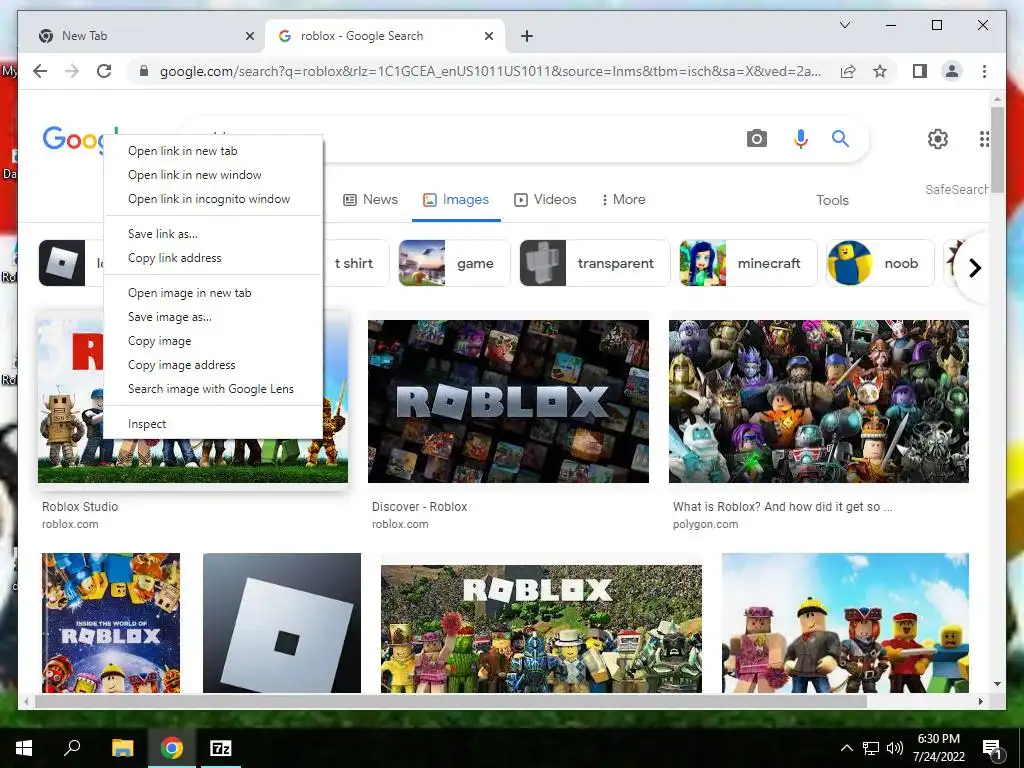1024x768 pixels.
Task: Open the search Tools button
Action: pyautogui.click(x=832, y=200)
